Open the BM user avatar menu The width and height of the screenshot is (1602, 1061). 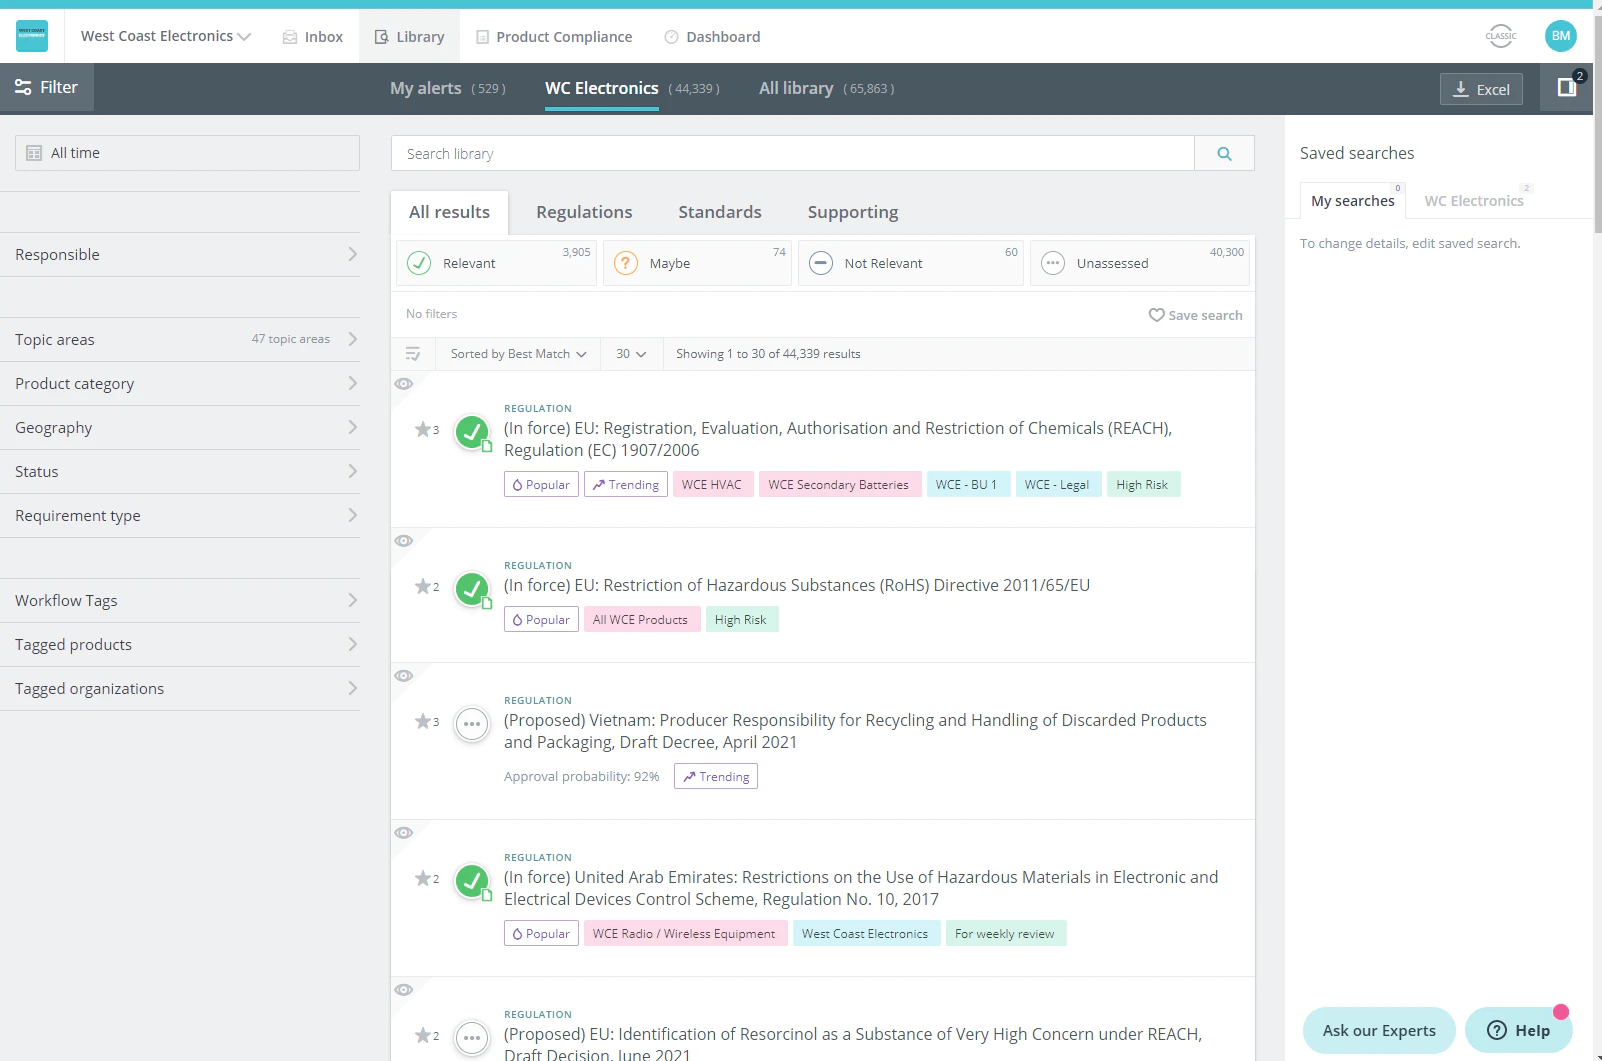pyautogui.click(x=1560, y=36)
